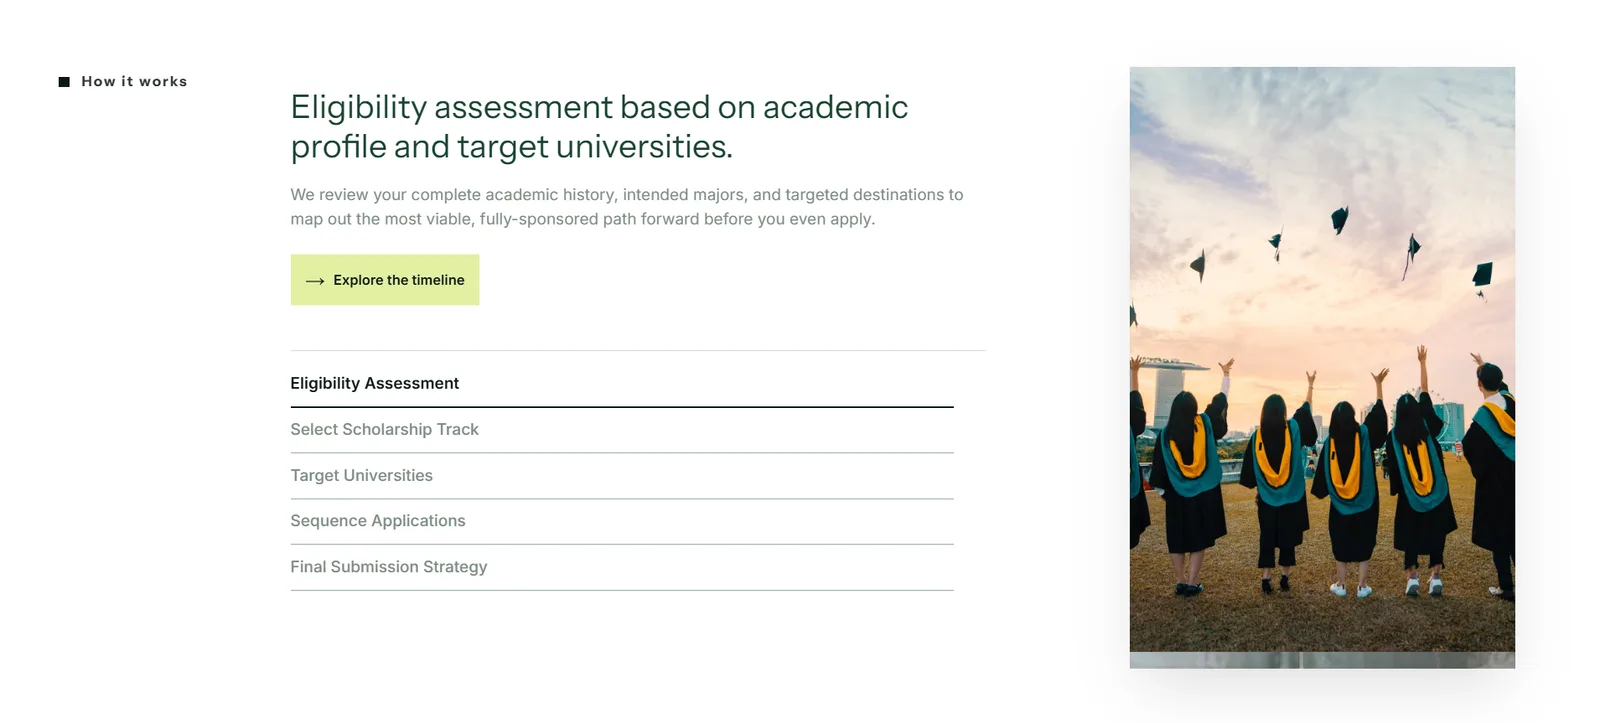
Task: Open the Select Scholarship Track step
Action: click(622, 430)
